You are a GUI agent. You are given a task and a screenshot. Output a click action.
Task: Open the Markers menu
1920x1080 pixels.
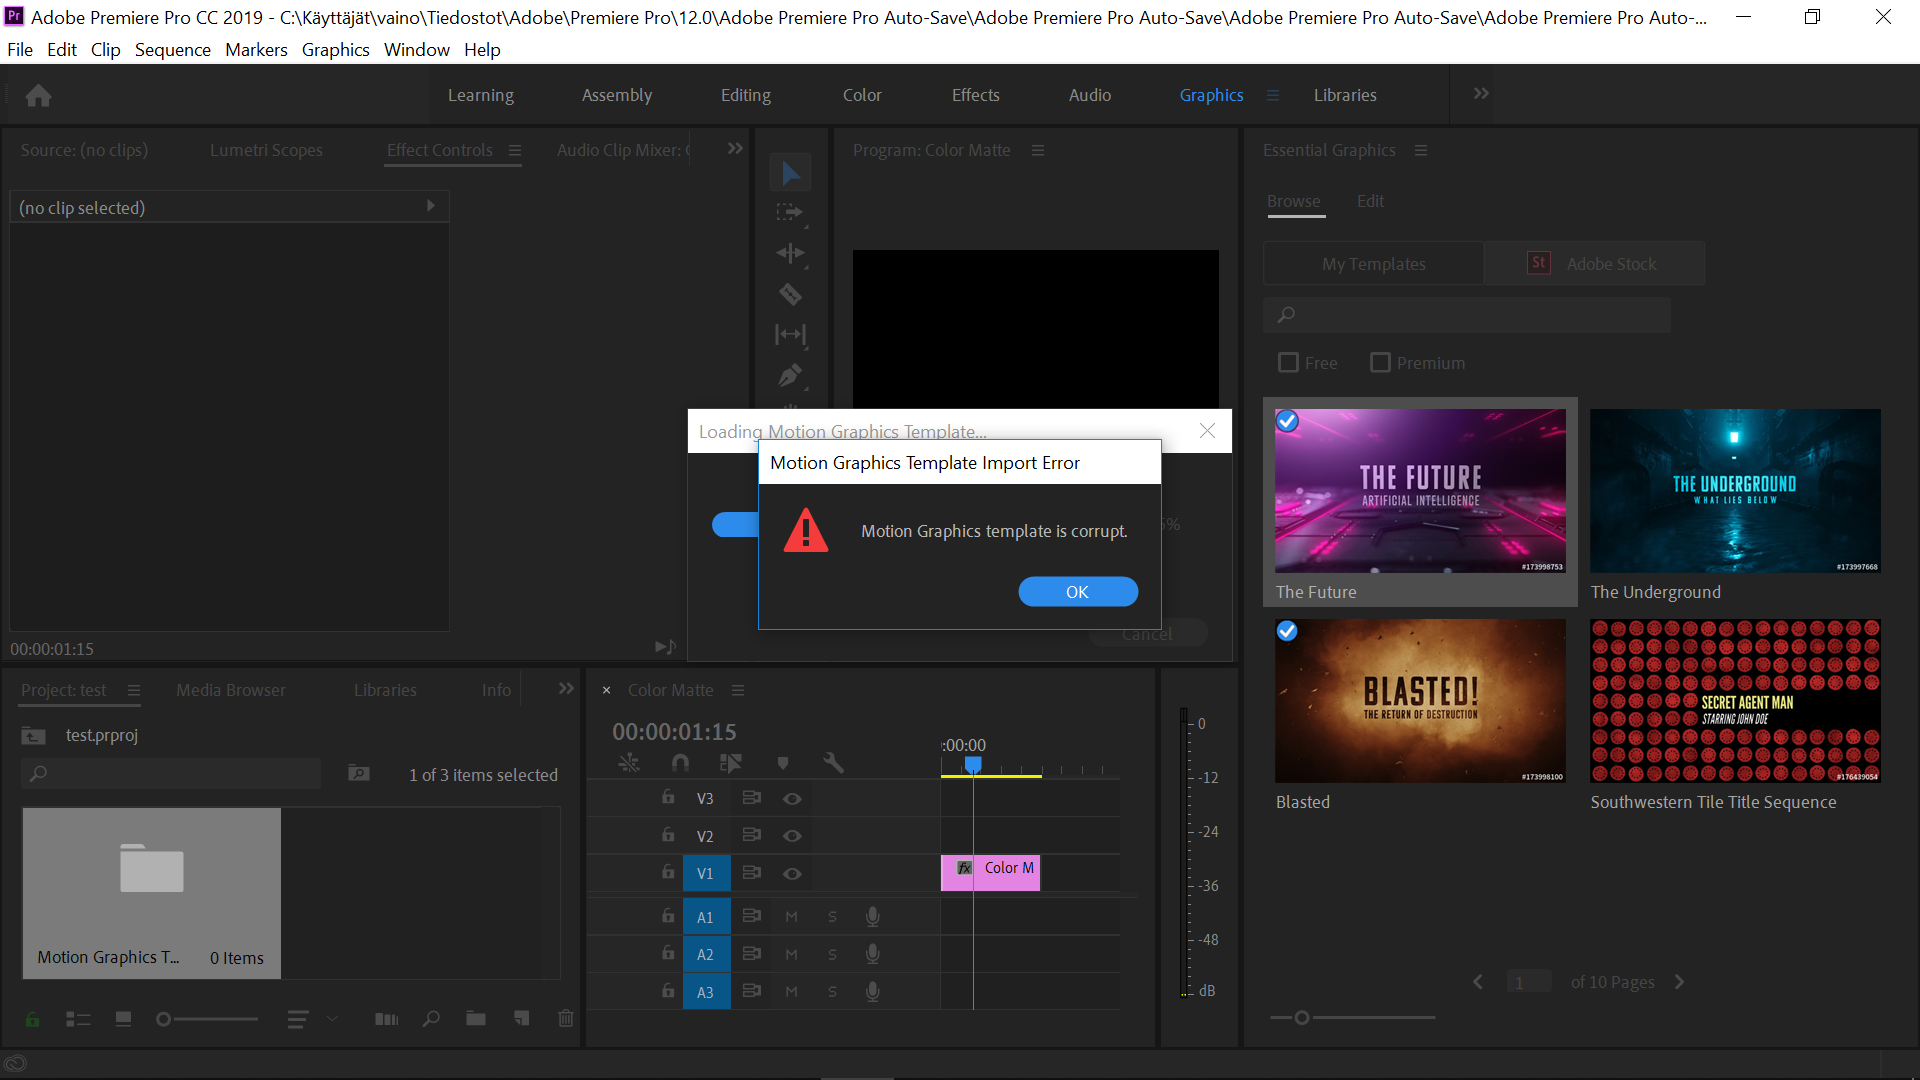[x=256, y=49]
